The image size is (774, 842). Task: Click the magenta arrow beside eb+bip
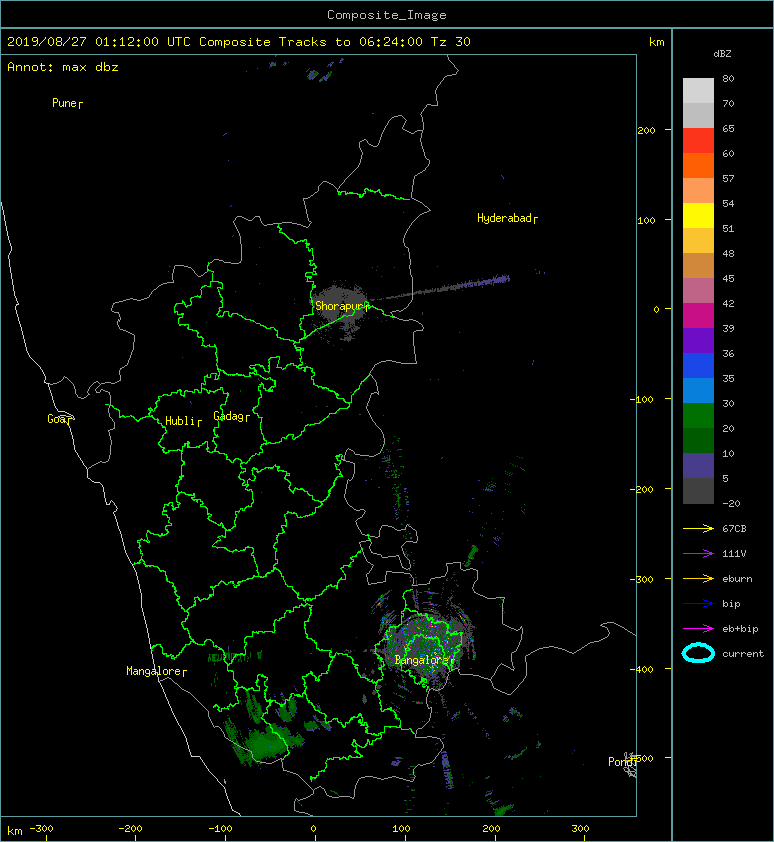coord(698,628)
